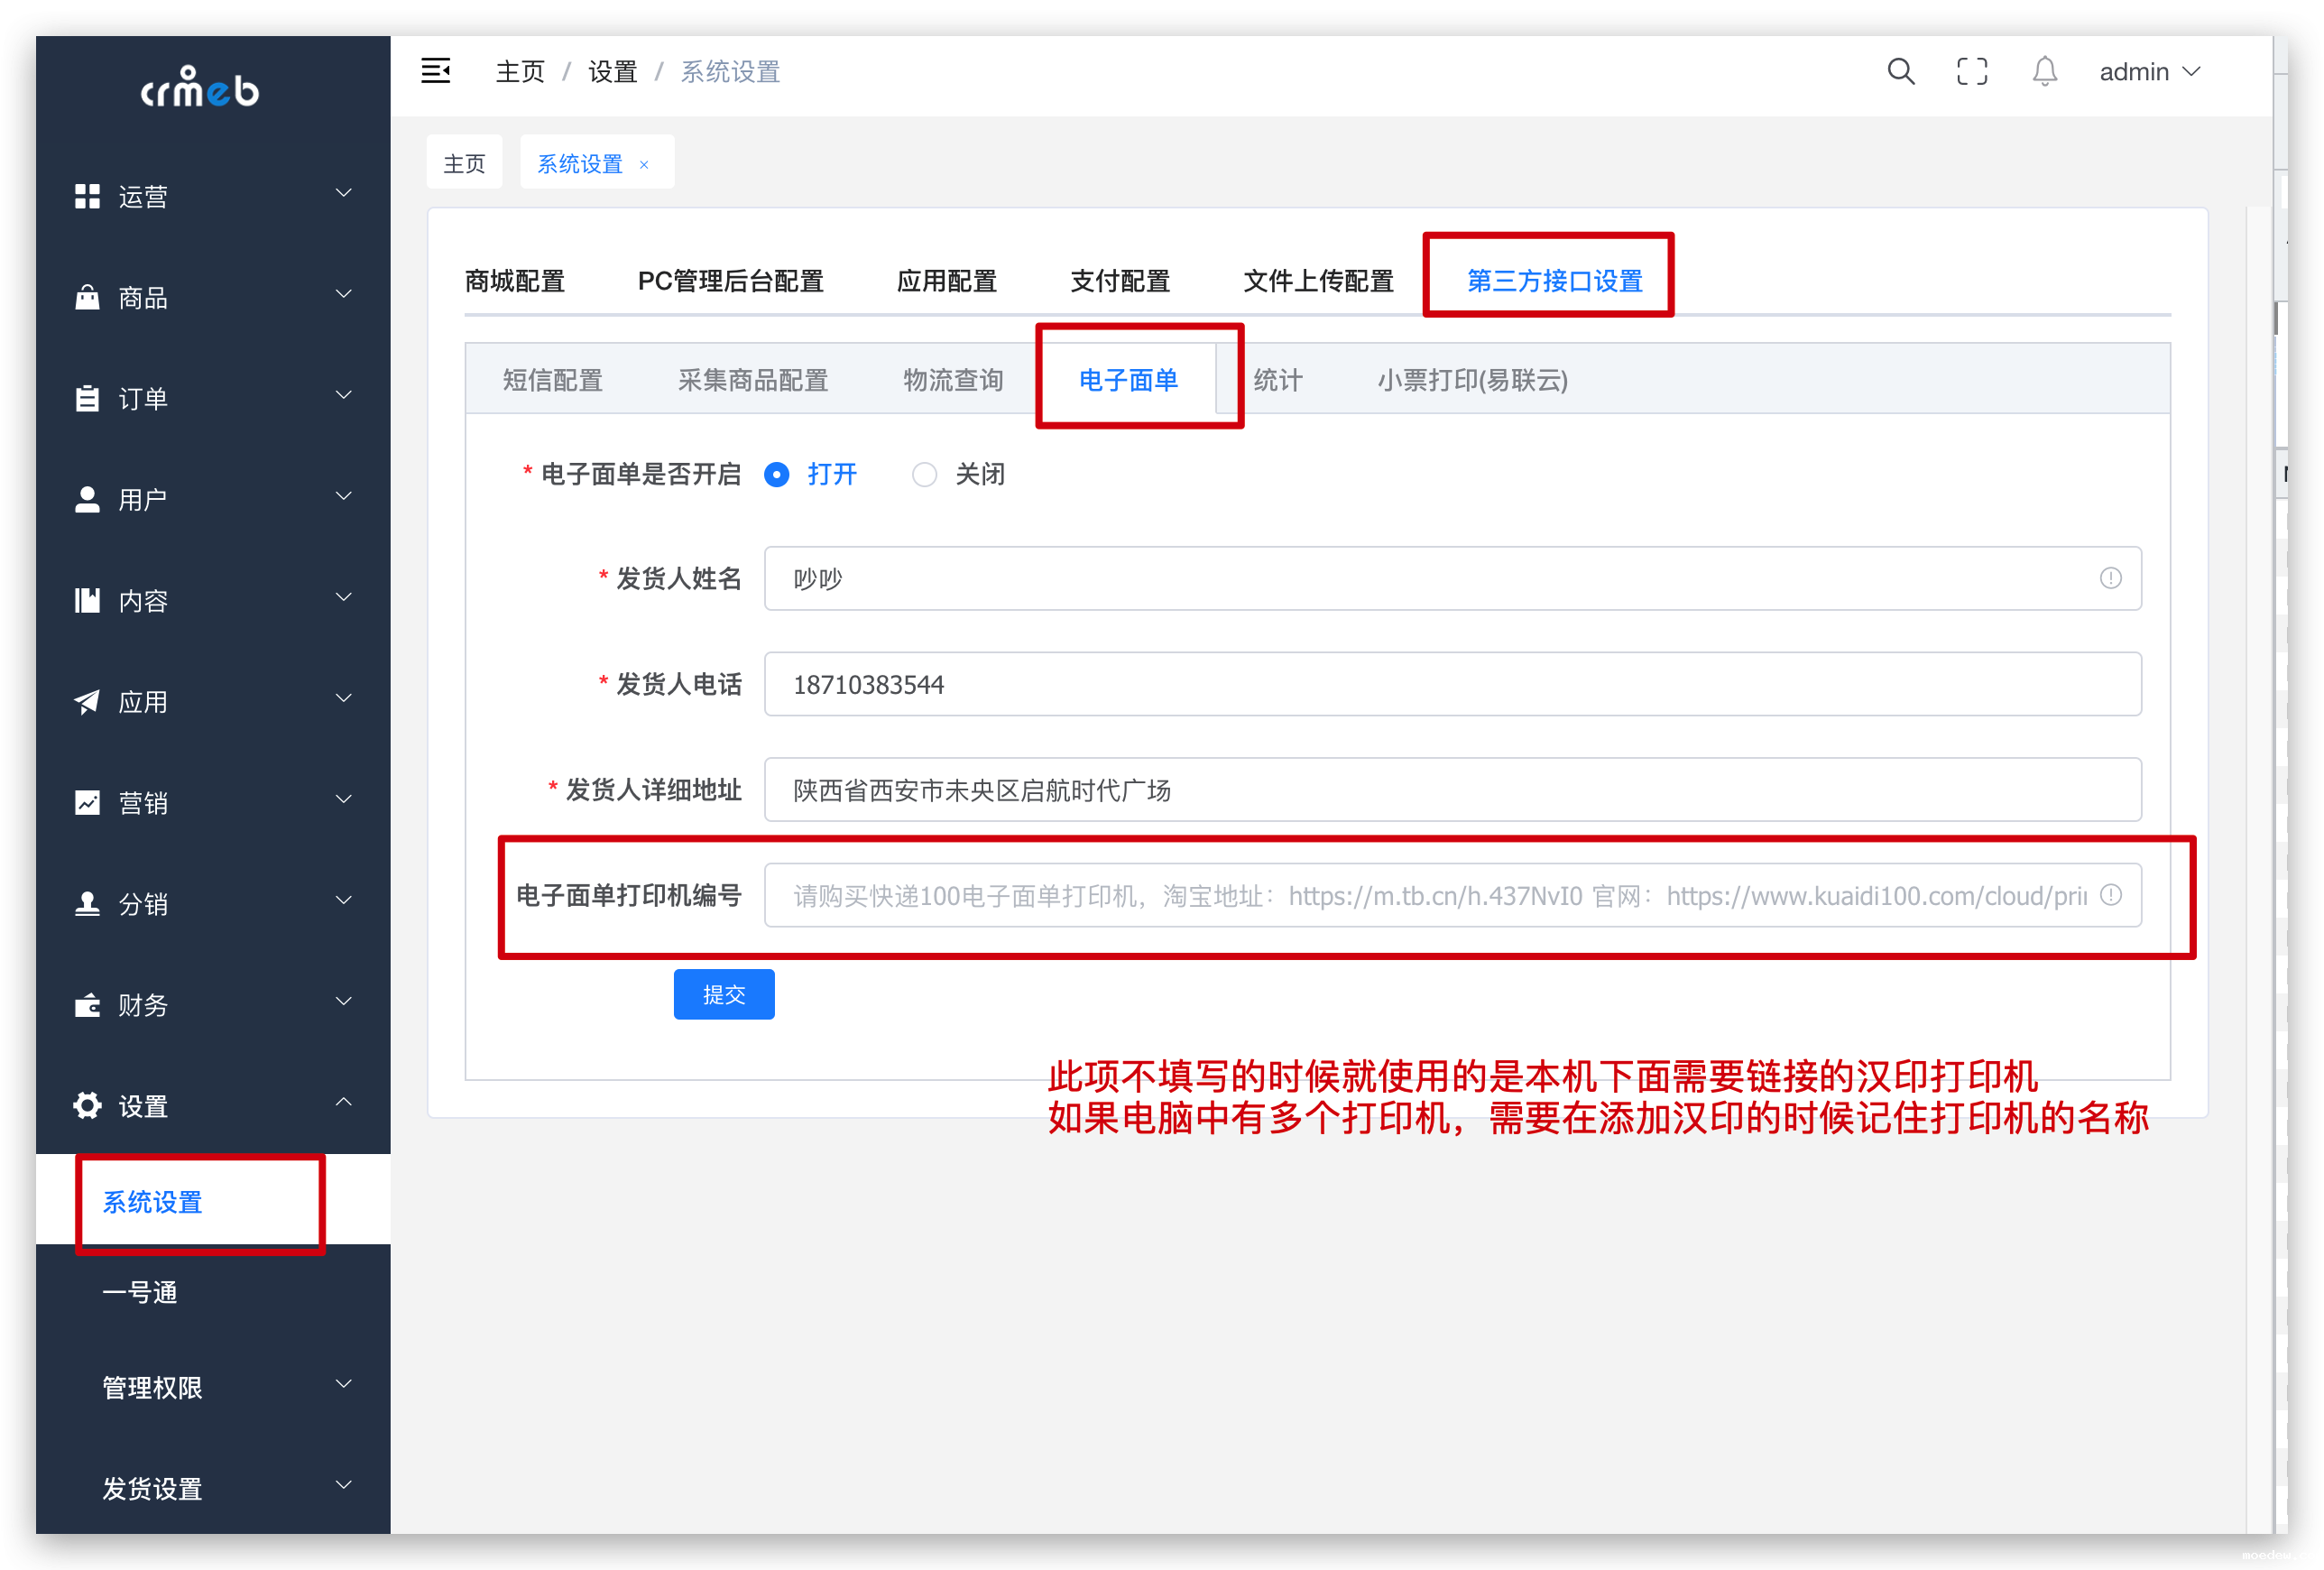Click the 电子面单打印机编号 input field
The width and height of the screenshot is (2324, 1570).
point(1440,895)
